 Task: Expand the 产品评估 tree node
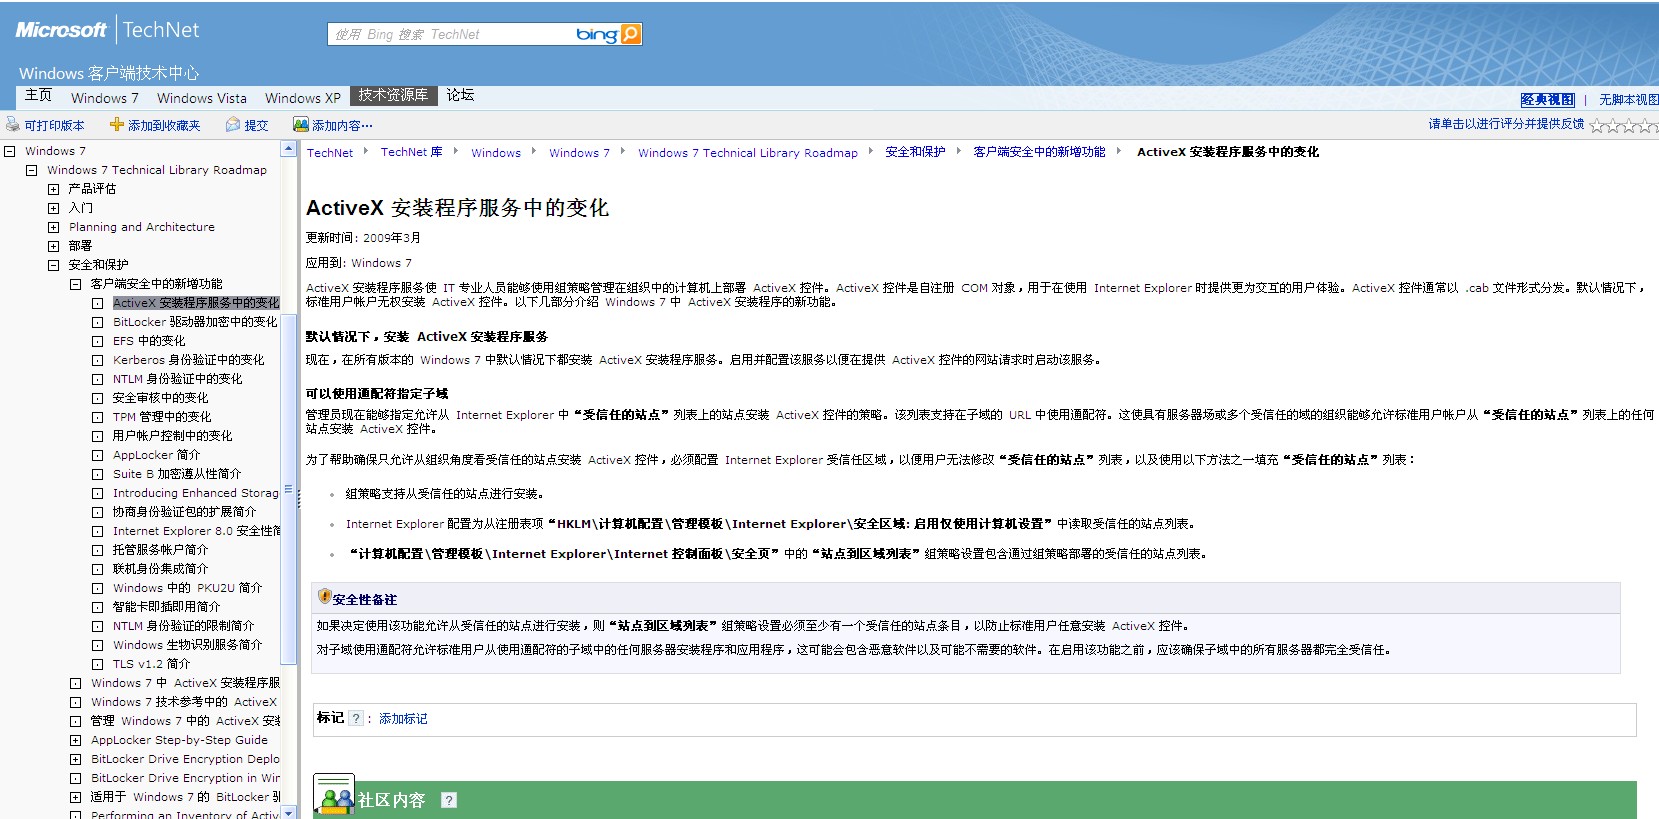tap(53, 189)
